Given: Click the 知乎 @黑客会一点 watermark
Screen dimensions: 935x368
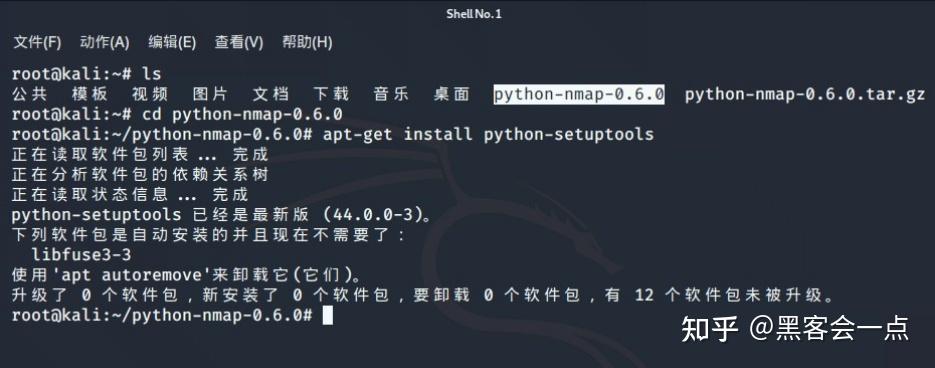Looking at the screenshot, I should (x=795, y=328).
